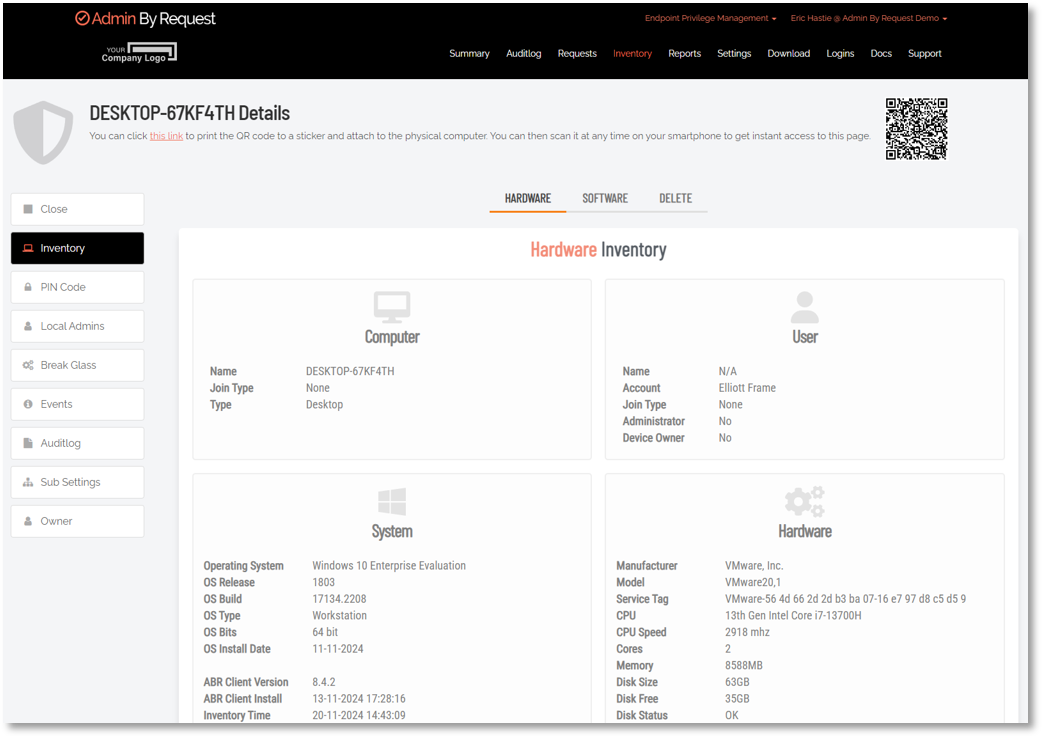Go to Summary in the top menu
The width and height of the screenshot is (1042, 737).
469,54
